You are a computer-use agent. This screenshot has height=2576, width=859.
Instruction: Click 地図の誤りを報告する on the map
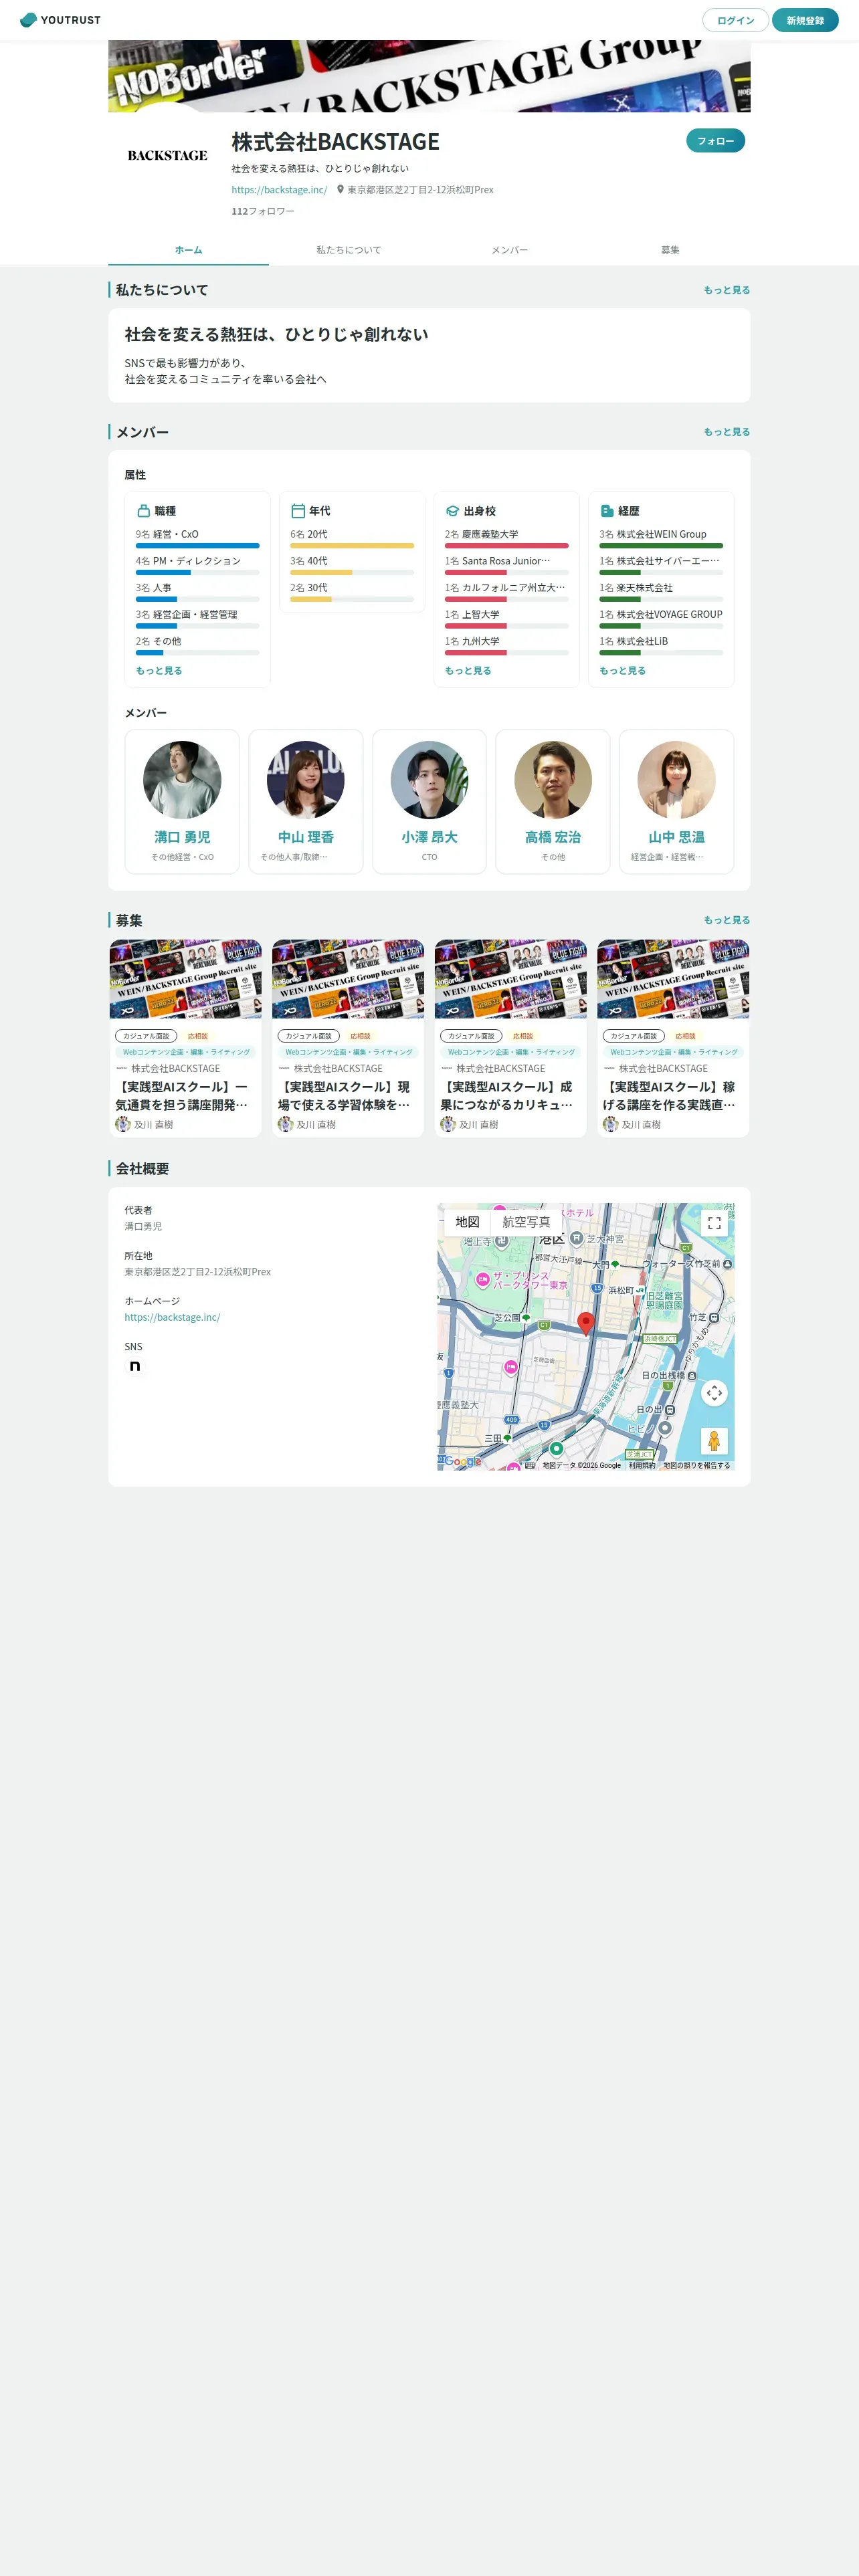pos(697,1465)
